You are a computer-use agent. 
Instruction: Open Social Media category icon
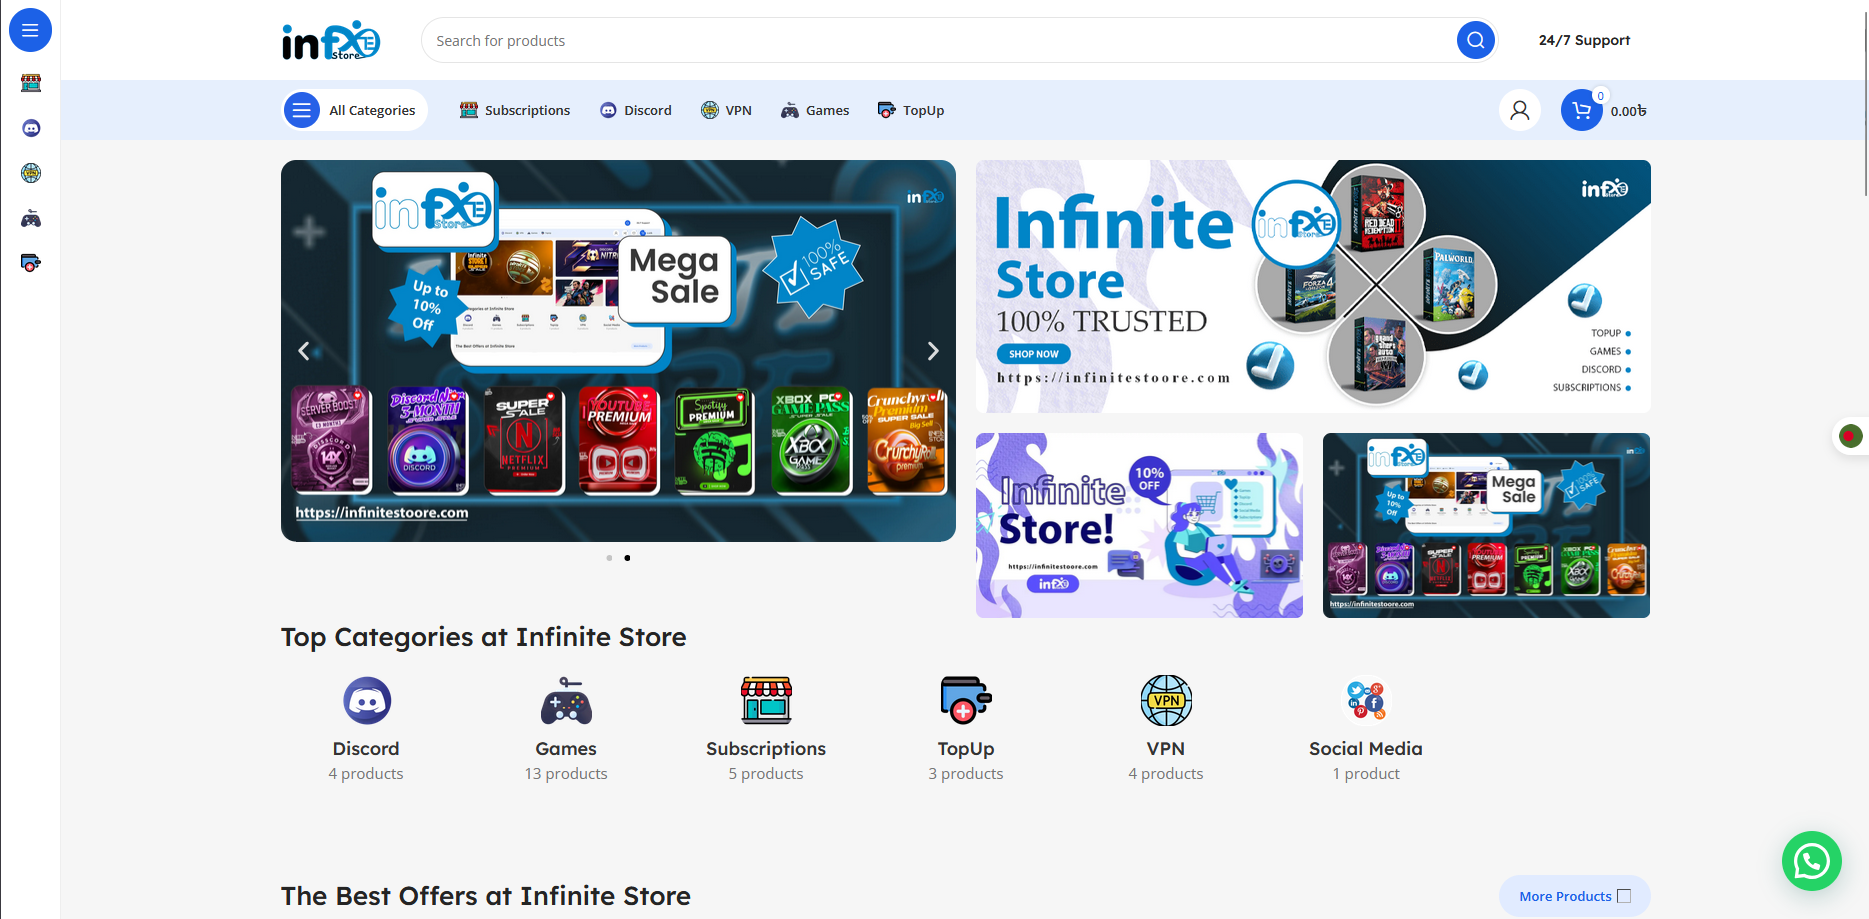point(1366,700)
